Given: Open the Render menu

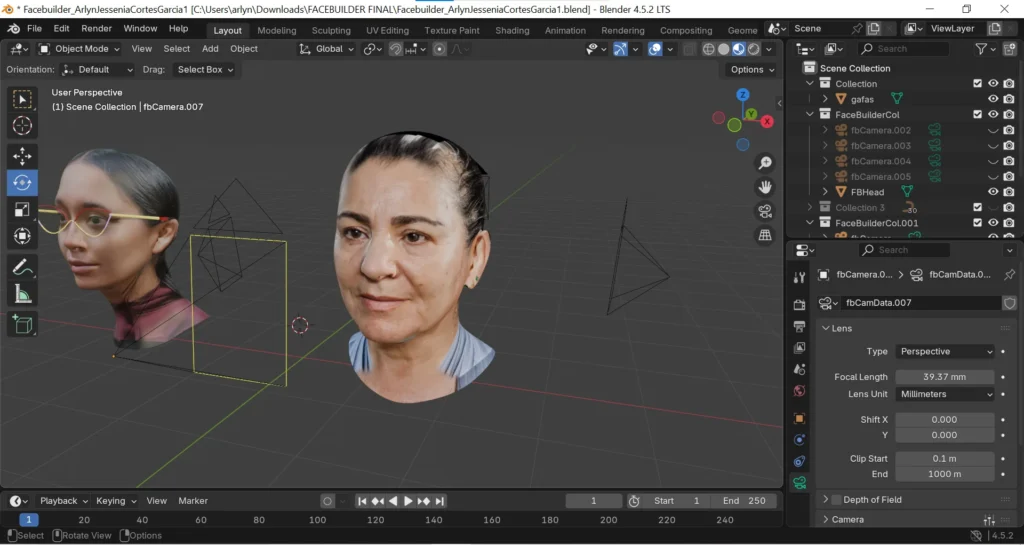Looking at the screenshot, I should pyautogui.click(x=96, y=29).
